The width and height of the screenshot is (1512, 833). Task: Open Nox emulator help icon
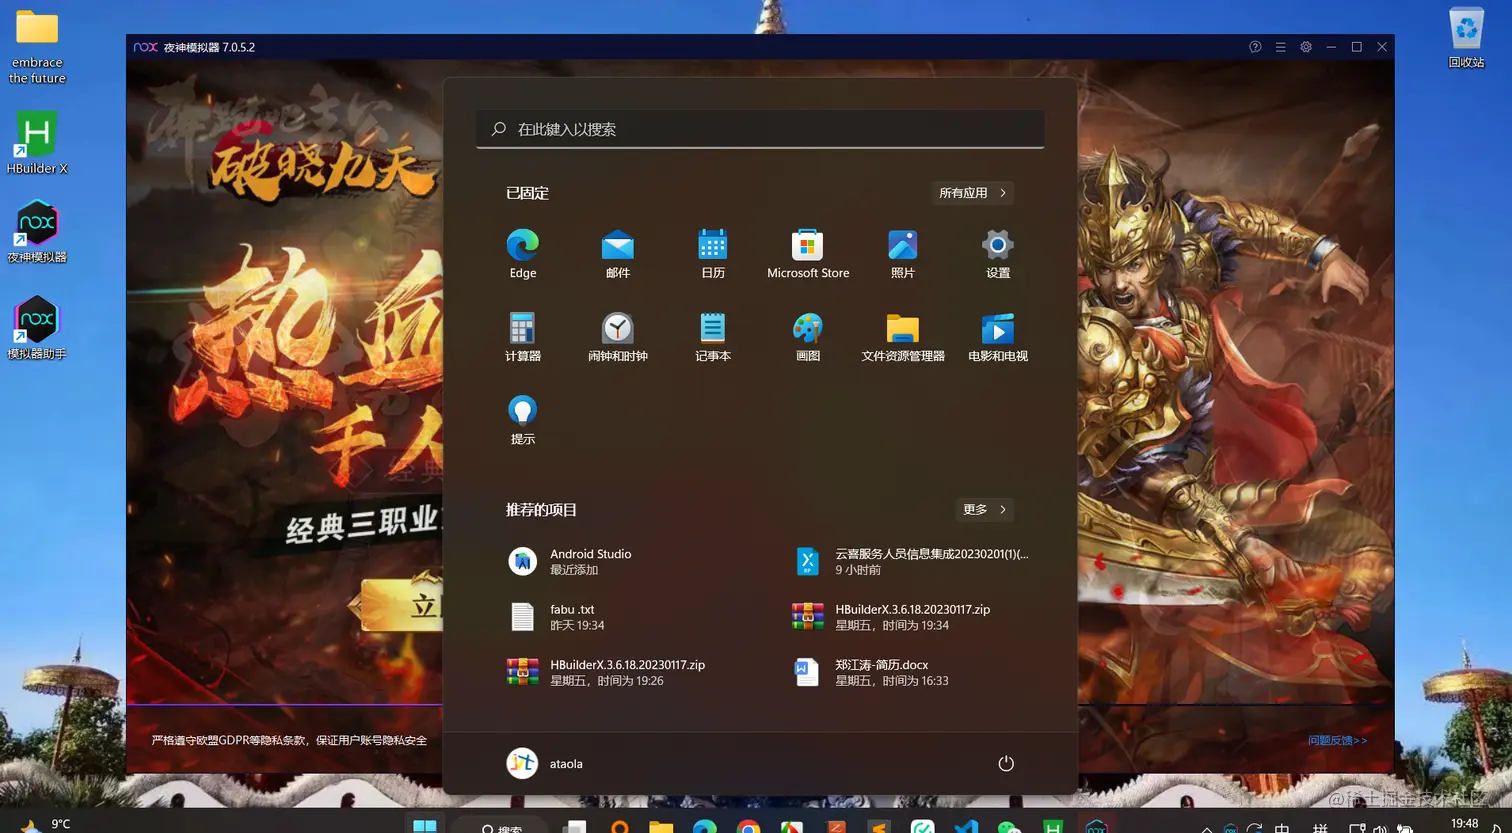[x=1255, y=47]
